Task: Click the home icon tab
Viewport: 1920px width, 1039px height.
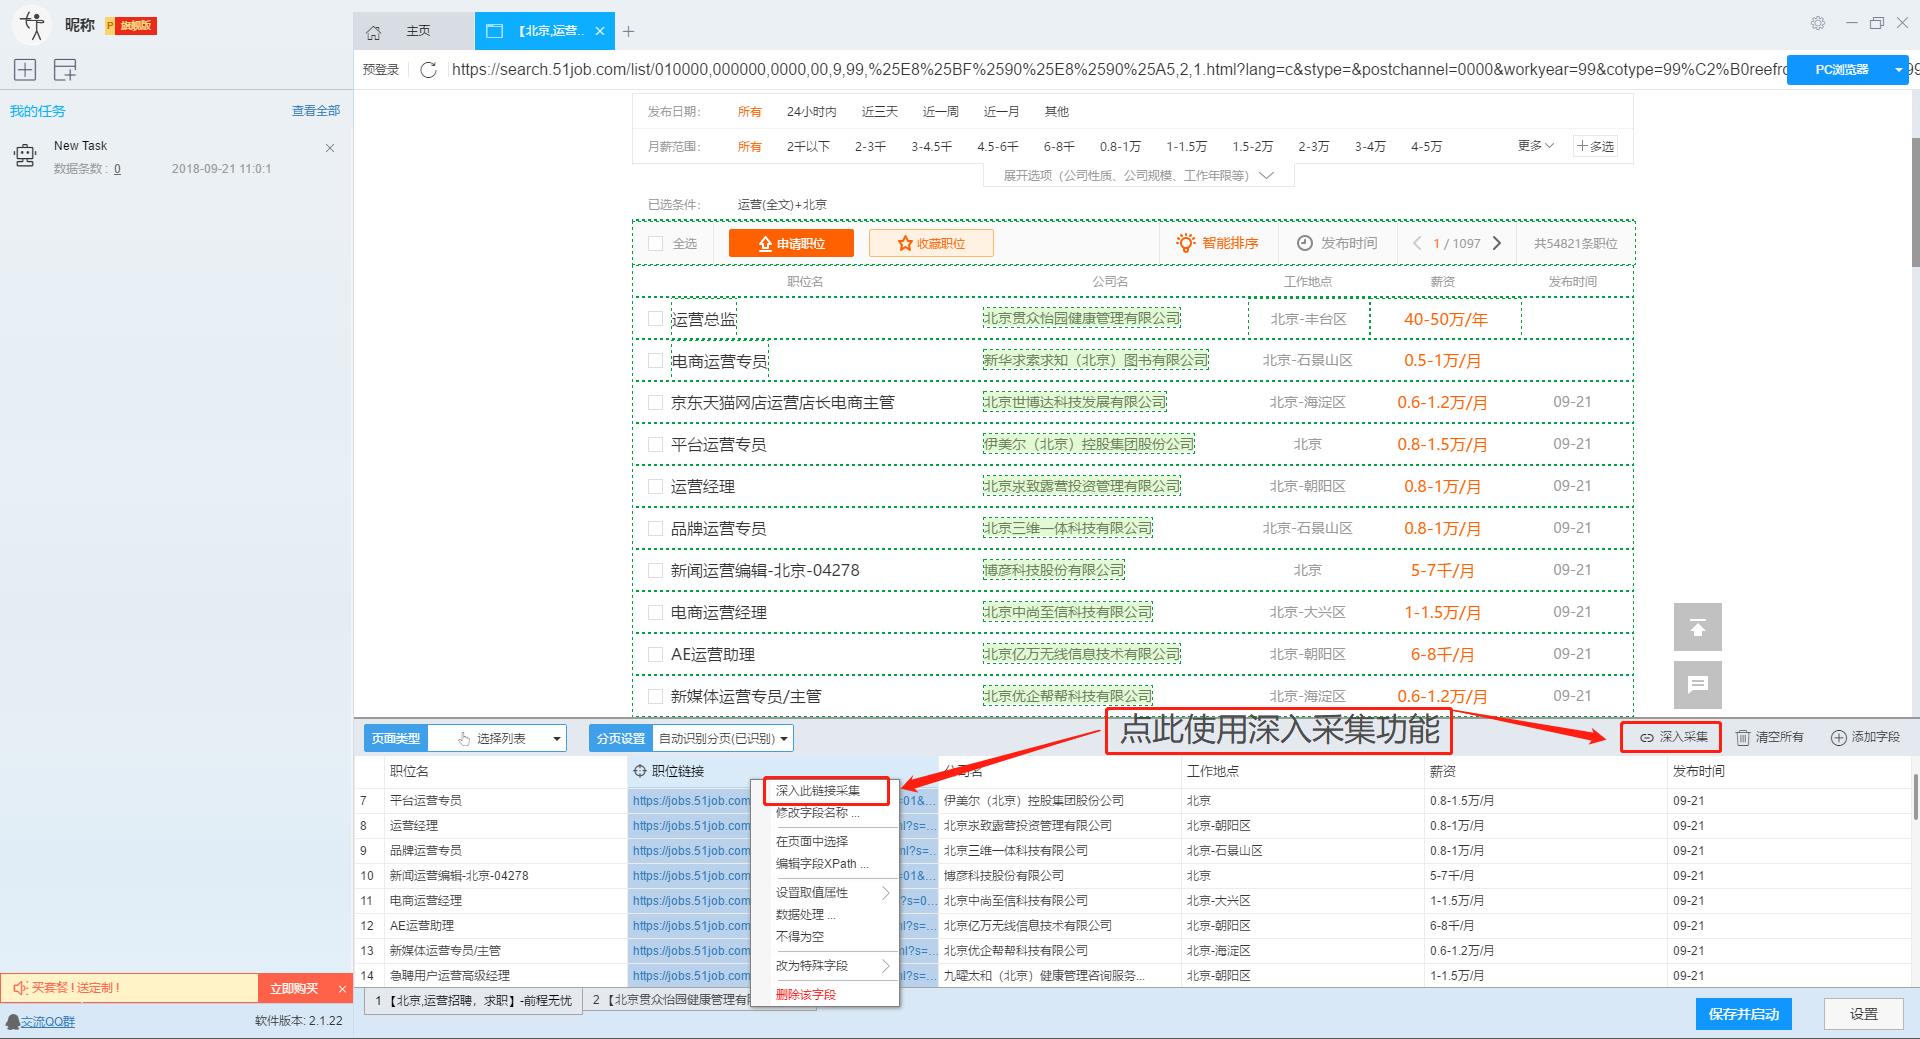Action: pos(374,32)
